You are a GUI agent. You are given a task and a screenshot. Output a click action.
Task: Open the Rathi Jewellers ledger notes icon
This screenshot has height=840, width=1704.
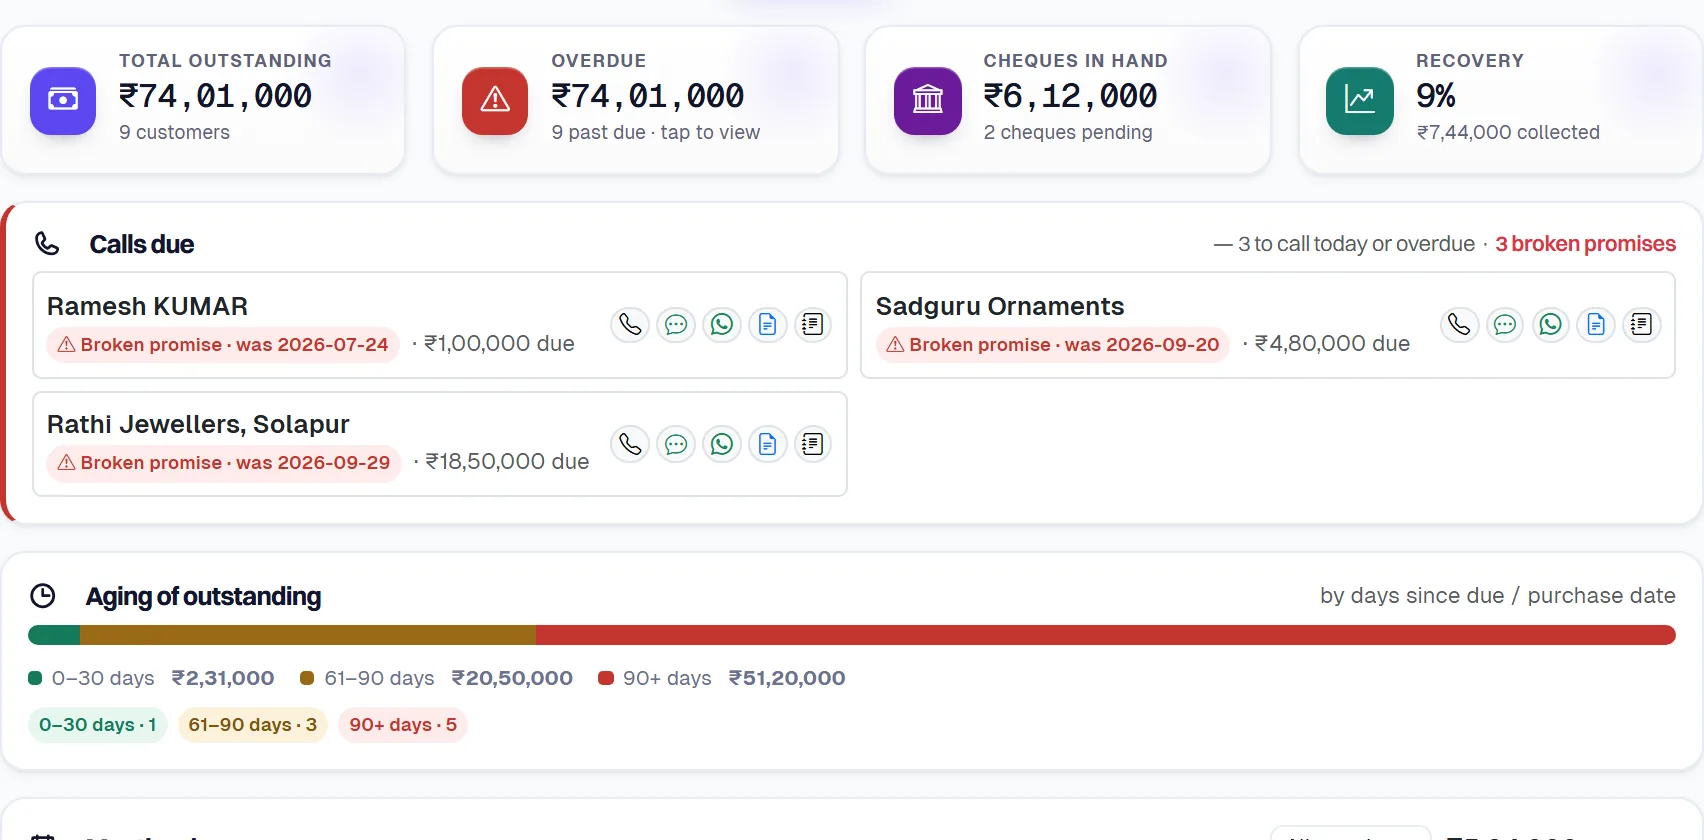click(x=813, y=444)
